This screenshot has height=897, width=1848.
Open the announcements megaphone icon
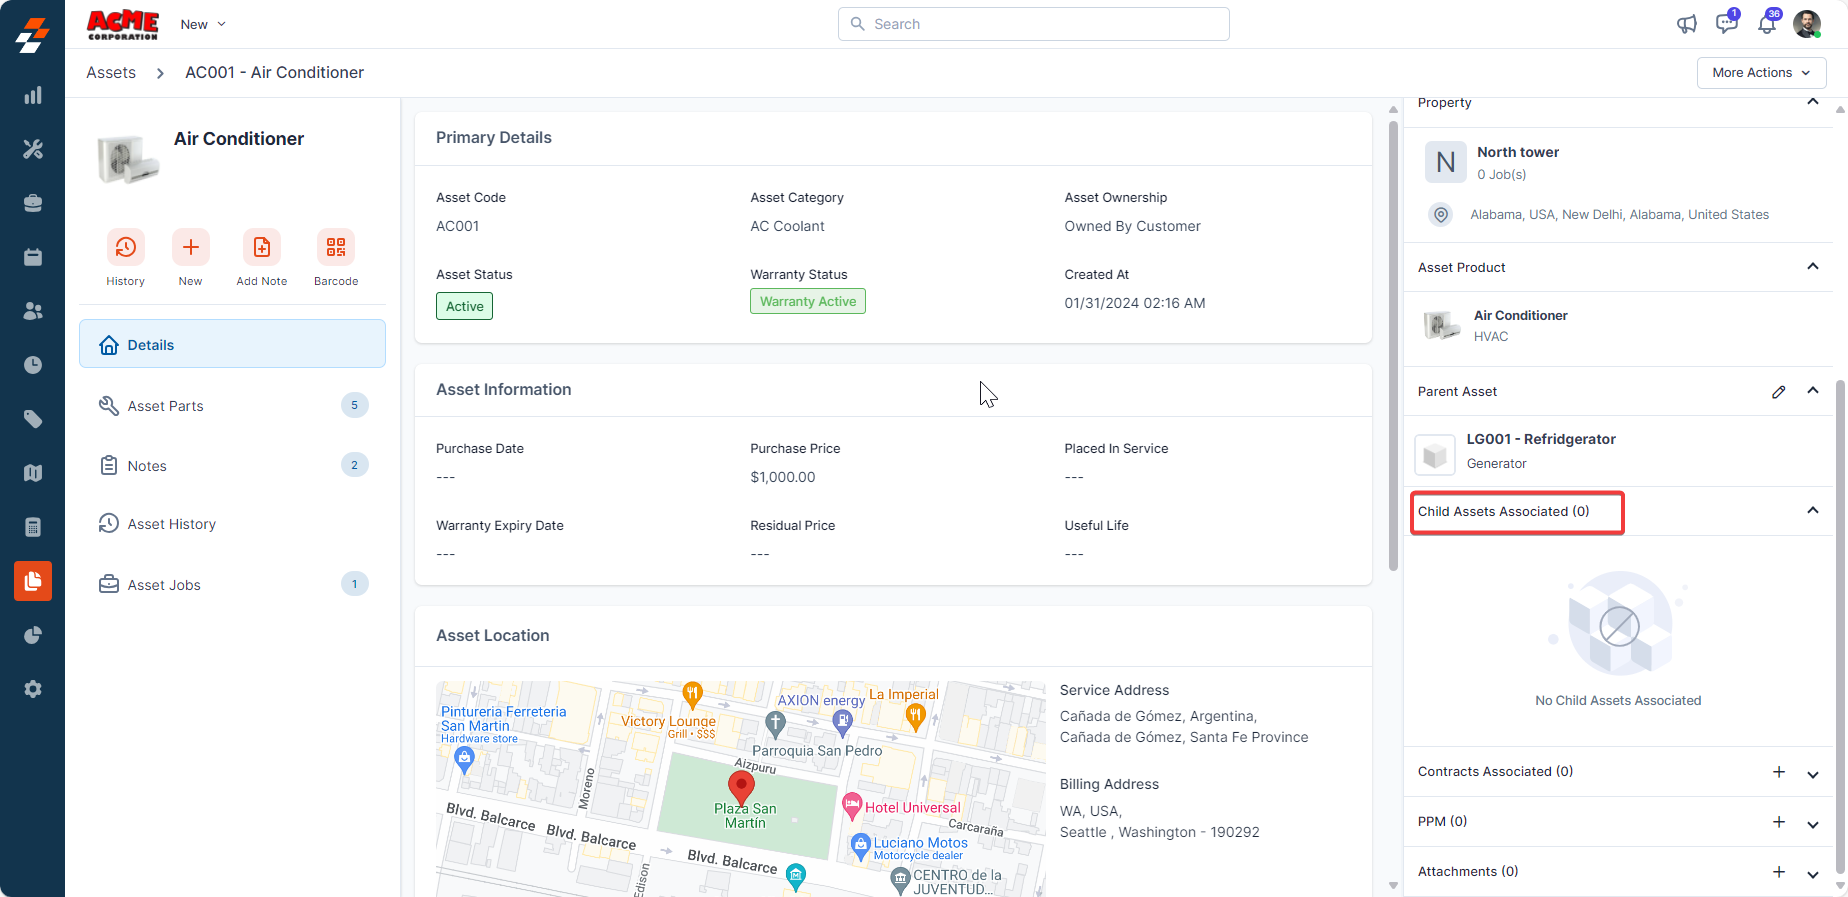1687,24
